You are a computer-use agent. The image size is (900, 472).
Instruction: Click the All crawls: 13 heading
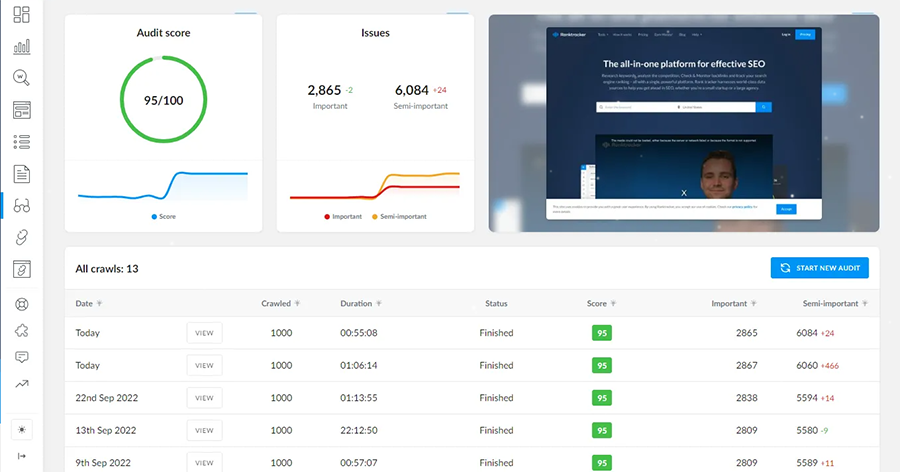pyautogui.click(x=107, y=269)
